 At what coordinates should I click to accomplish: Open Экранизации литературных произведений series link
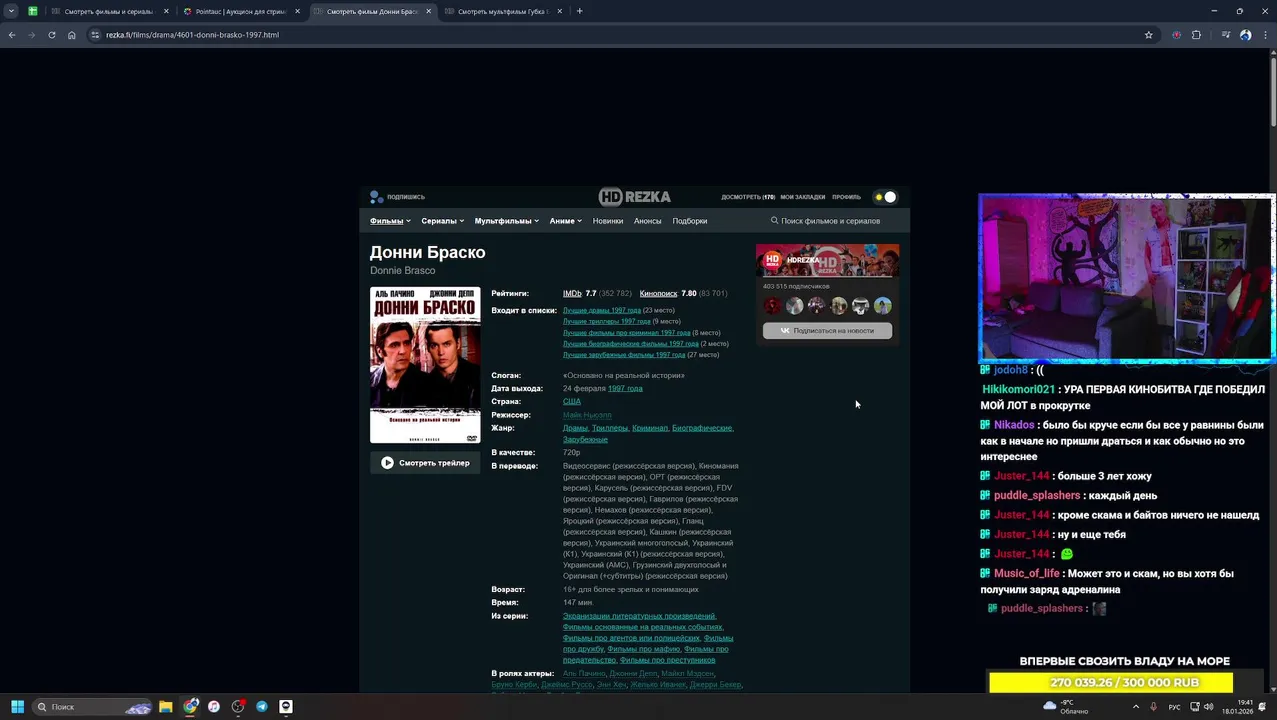coord(639,616)
